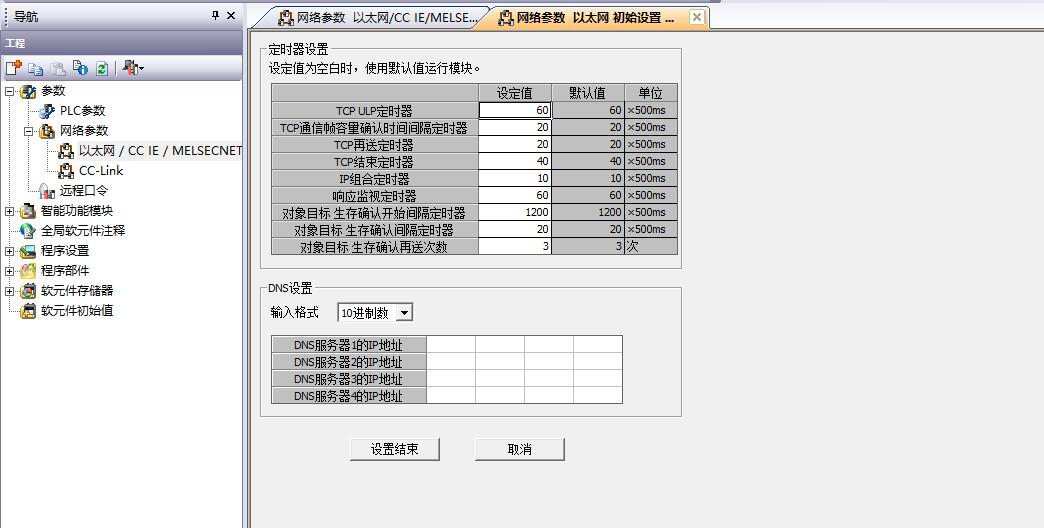This screenshot has height=528, width=1044.
Task: Click the TCP ULP定时器 setting value field
Action: (515, 110)
